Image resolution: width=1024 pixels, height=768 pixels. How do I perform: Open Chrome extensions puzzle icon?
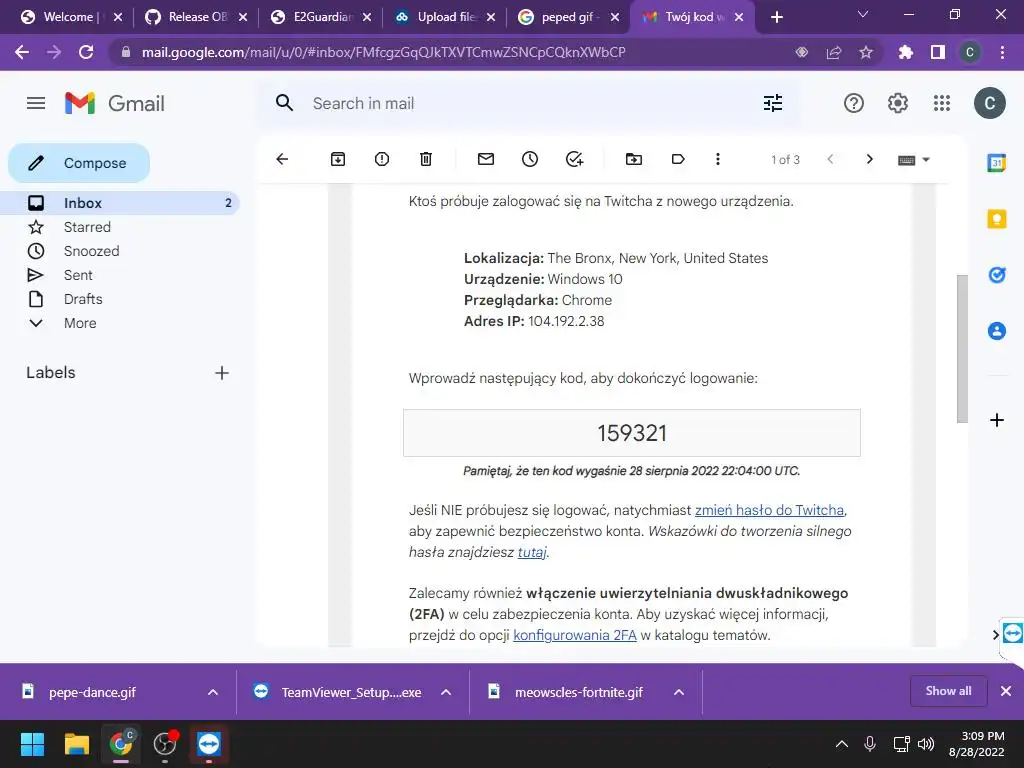tap(905, 52)
